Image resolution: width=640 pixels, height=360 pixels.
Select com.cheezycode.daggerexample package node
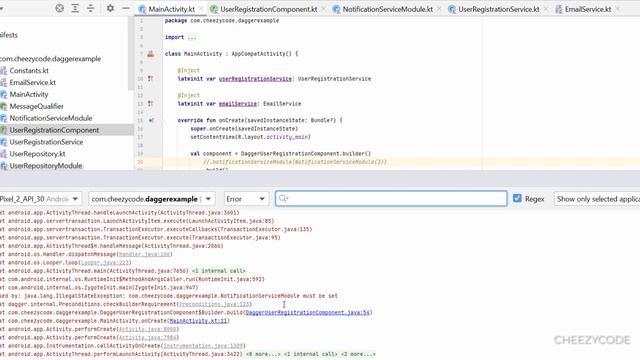click(x=50, y=59)
